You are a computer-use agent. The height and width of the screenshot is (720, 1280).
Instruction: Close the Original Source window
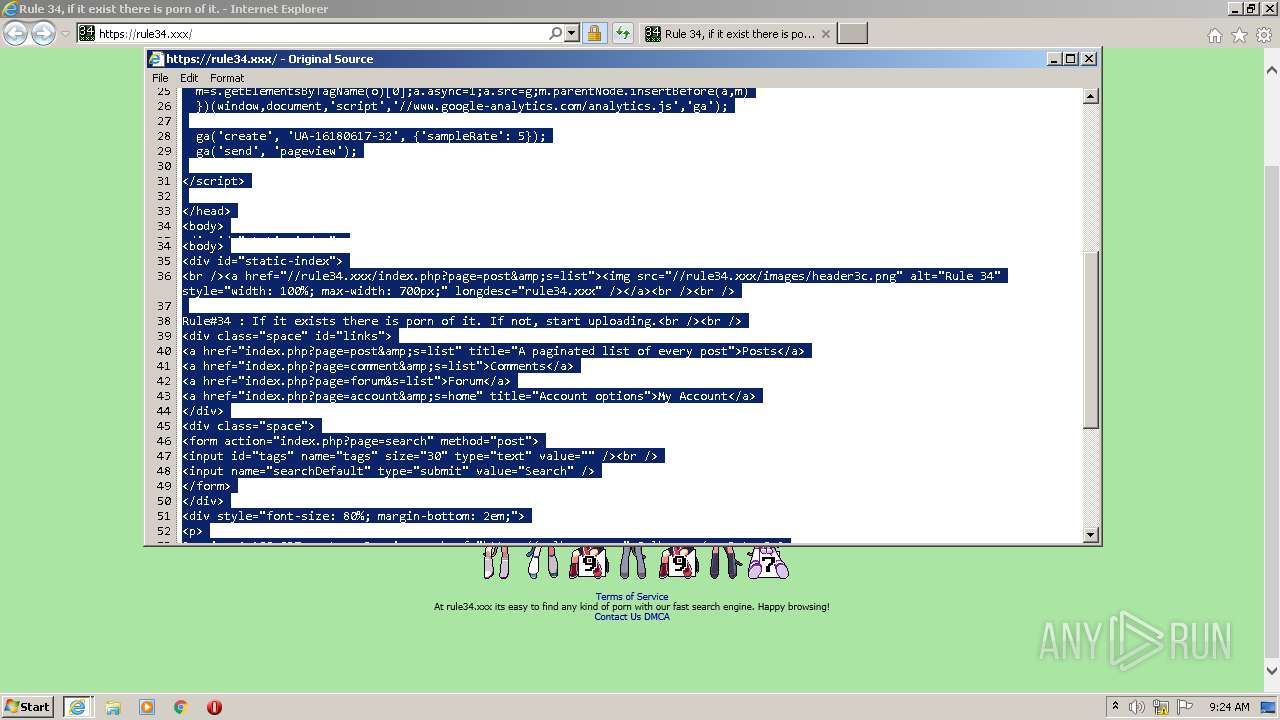(x=1089, y=59)
